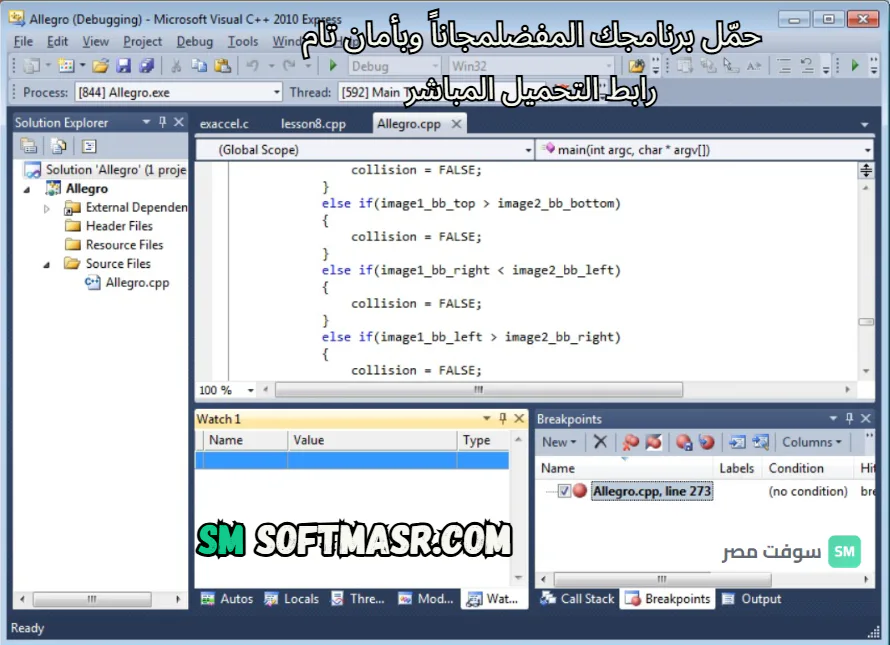This screenshot has width=890, height=645.
Task: Open the View menu
Action: (95, 41)
